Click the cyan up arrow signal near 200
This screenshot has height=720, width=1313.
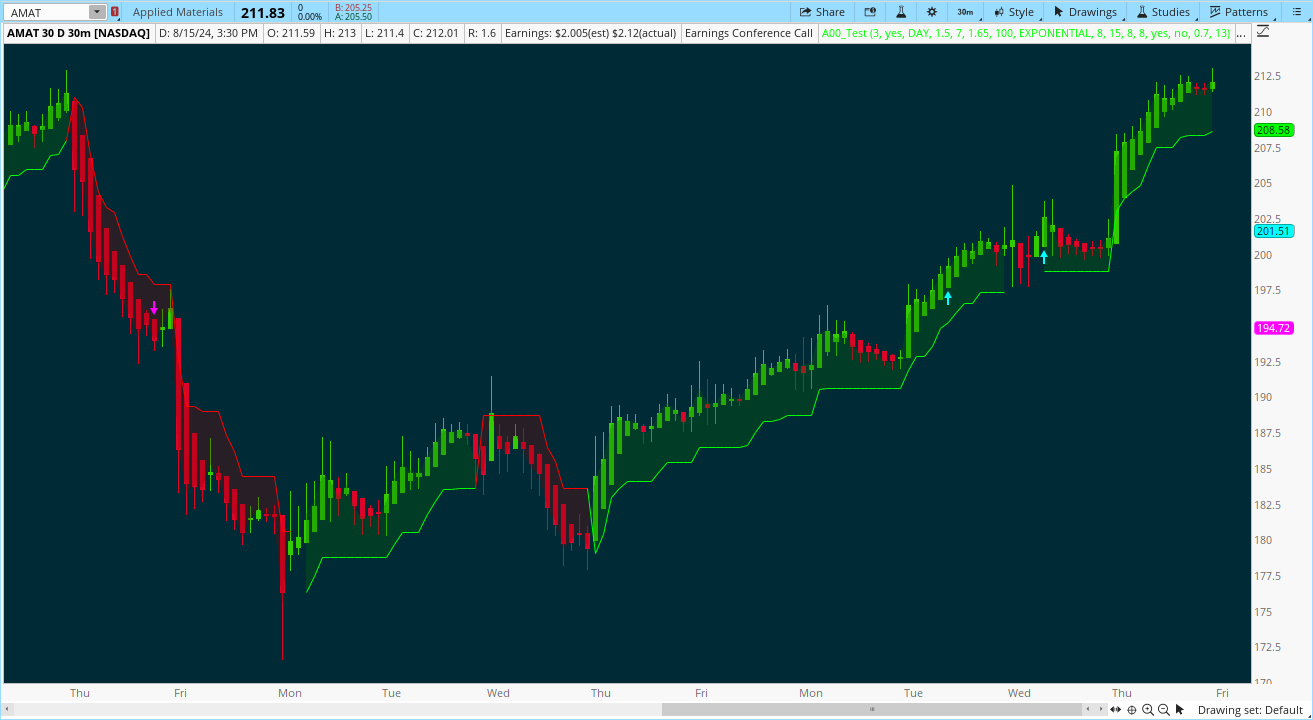pyautogui.click(x=1044, y=256)
